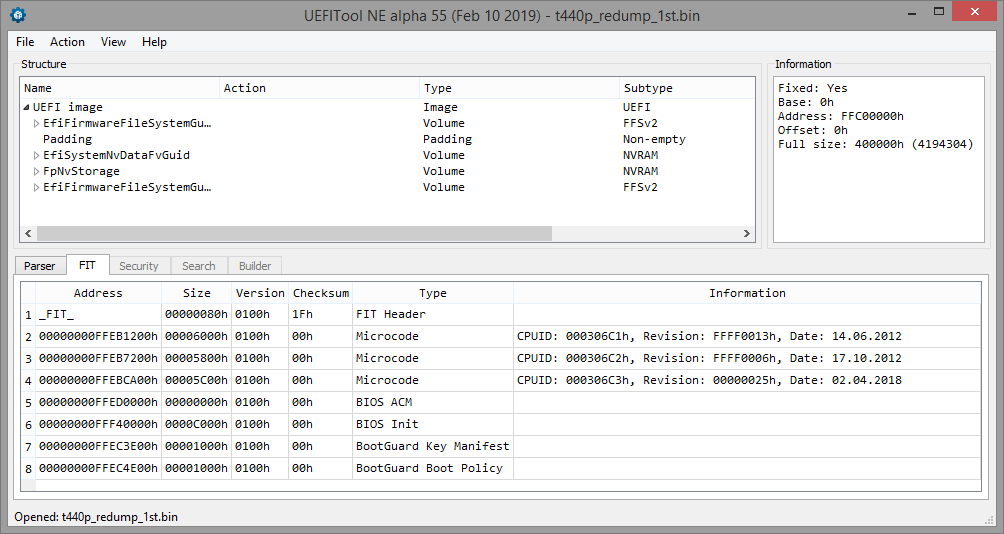1004x534 pixels.
Task: Click the Action column header in Structure
Action: pyautogui.click(x=320, y=88)
